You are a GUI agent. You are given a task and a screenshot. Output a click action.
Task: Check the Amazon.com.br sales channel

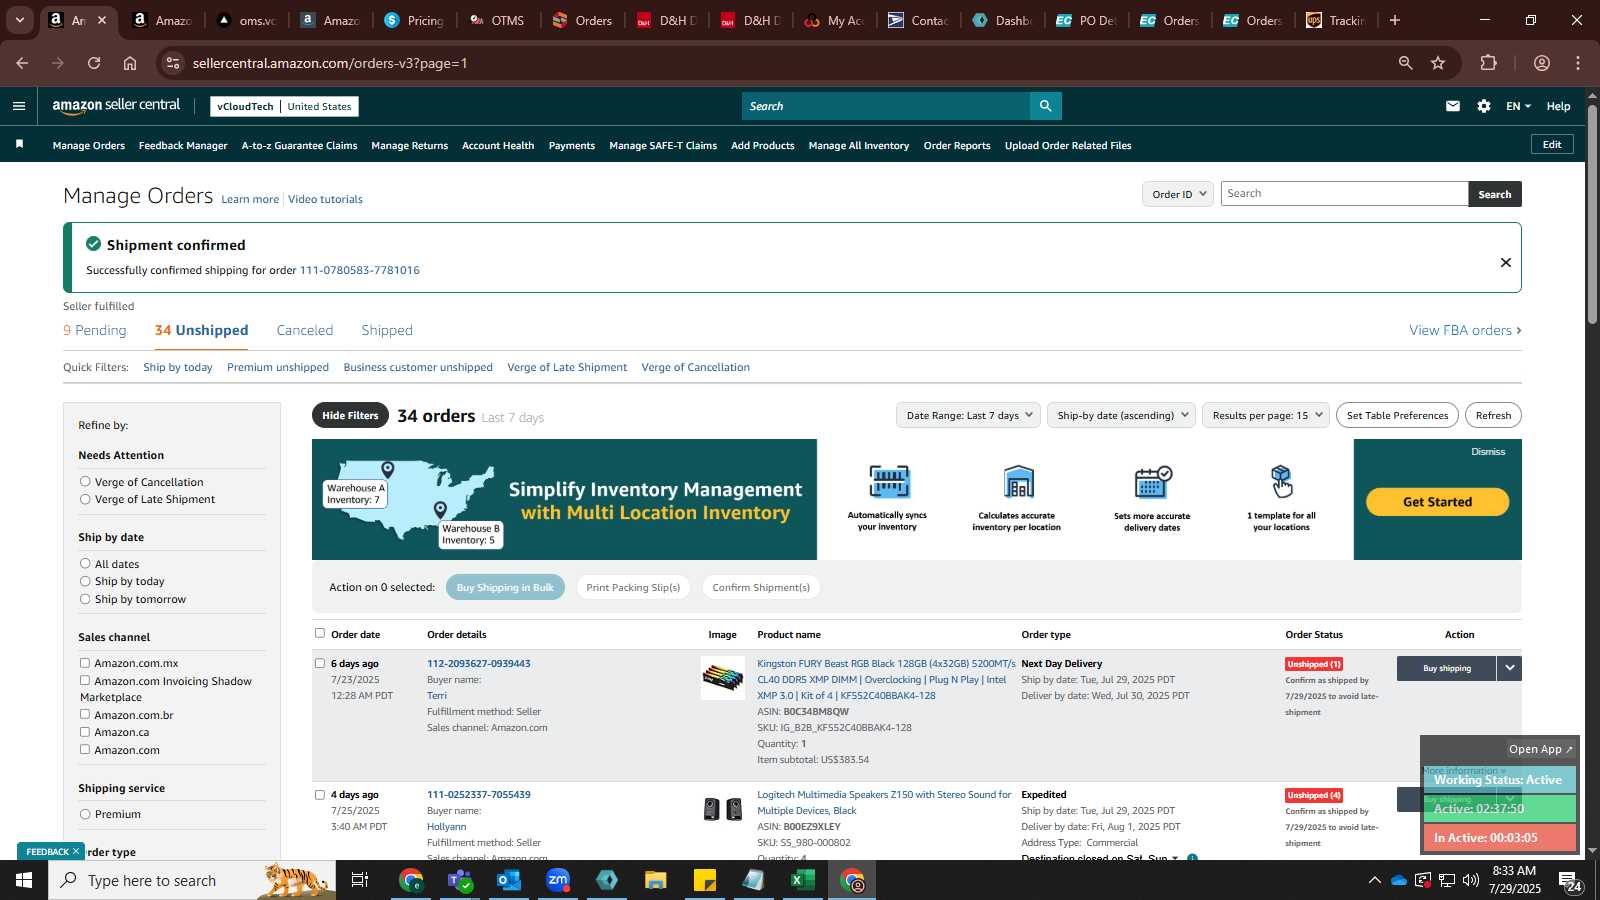click(85, 714)
